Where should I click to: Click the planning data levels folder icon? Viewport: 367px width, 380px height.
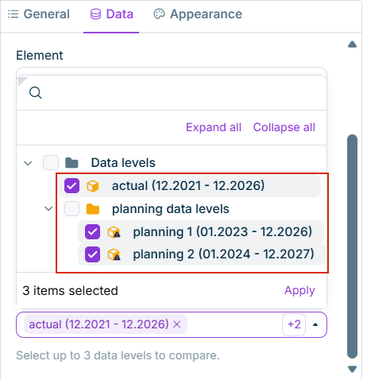[x=93, y=209]
